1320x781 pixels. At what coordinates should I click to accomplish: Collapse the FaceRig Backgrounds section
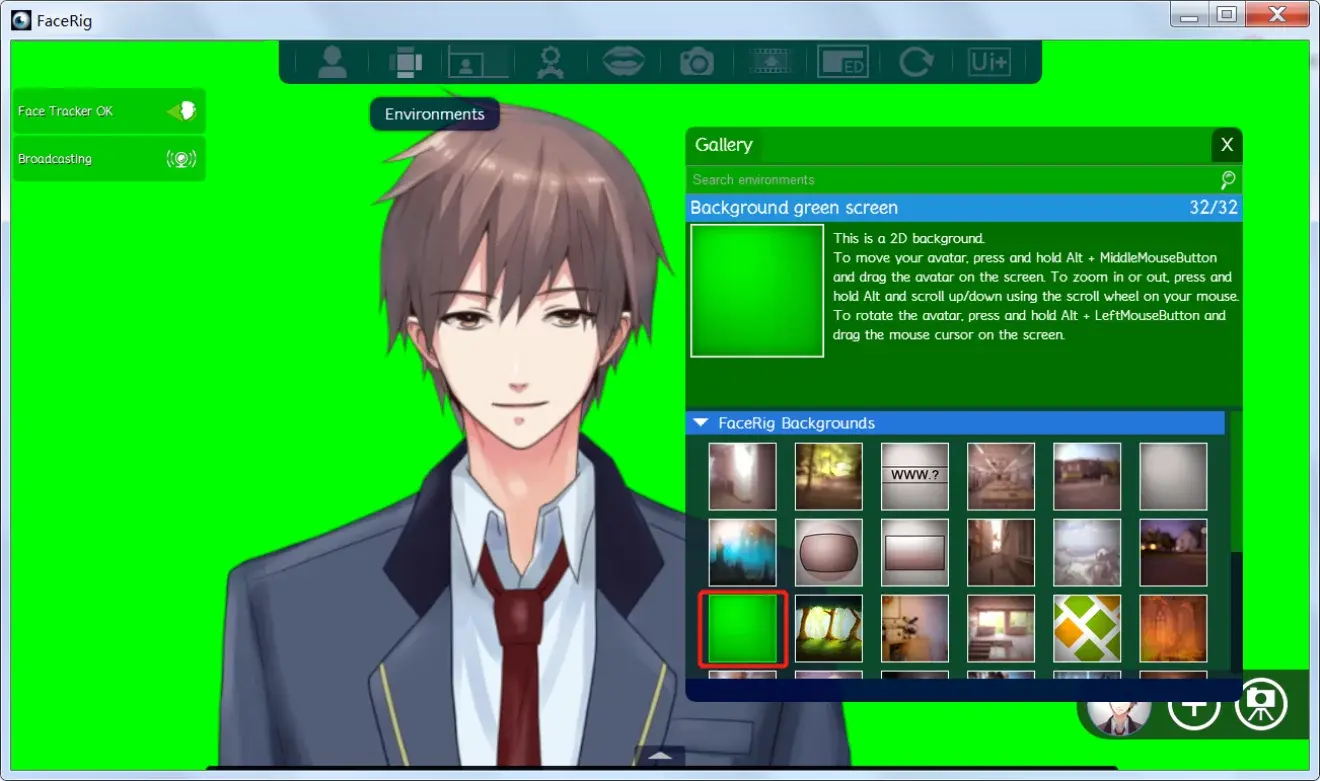[700, 423]
